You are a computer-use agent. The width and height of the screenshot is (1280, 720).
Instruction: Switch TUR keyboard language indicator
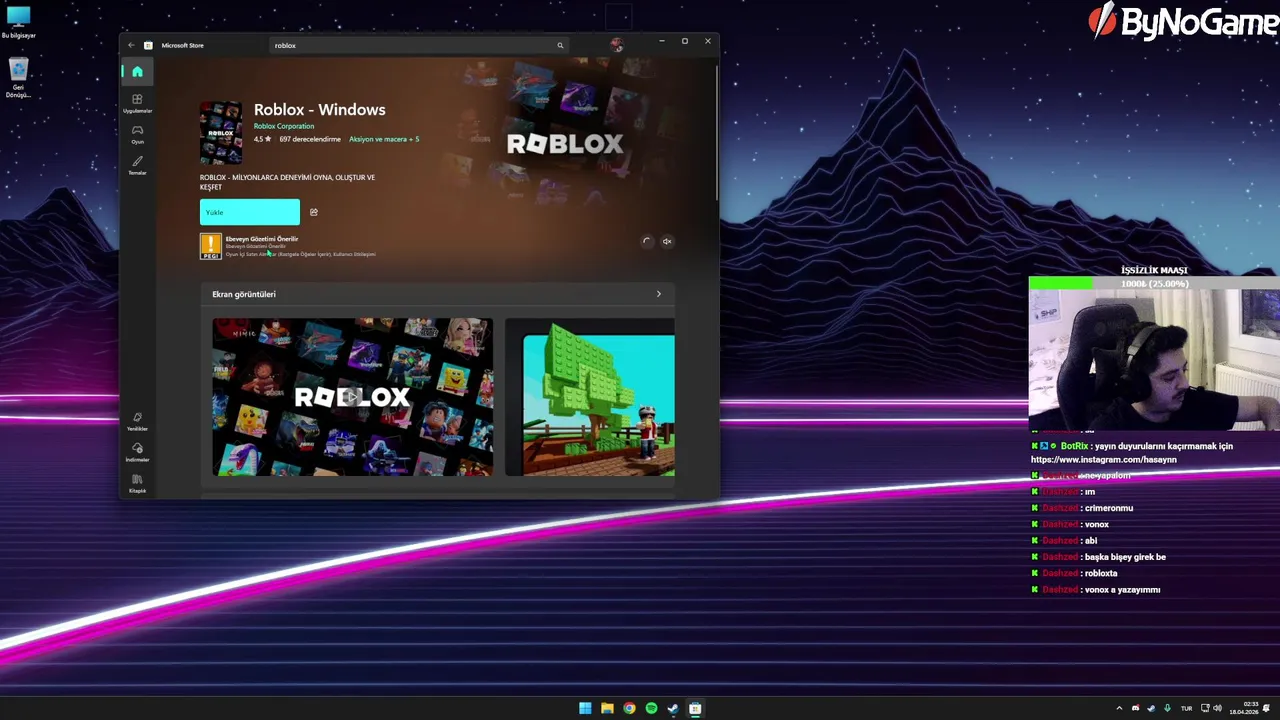pos(1187,708)
